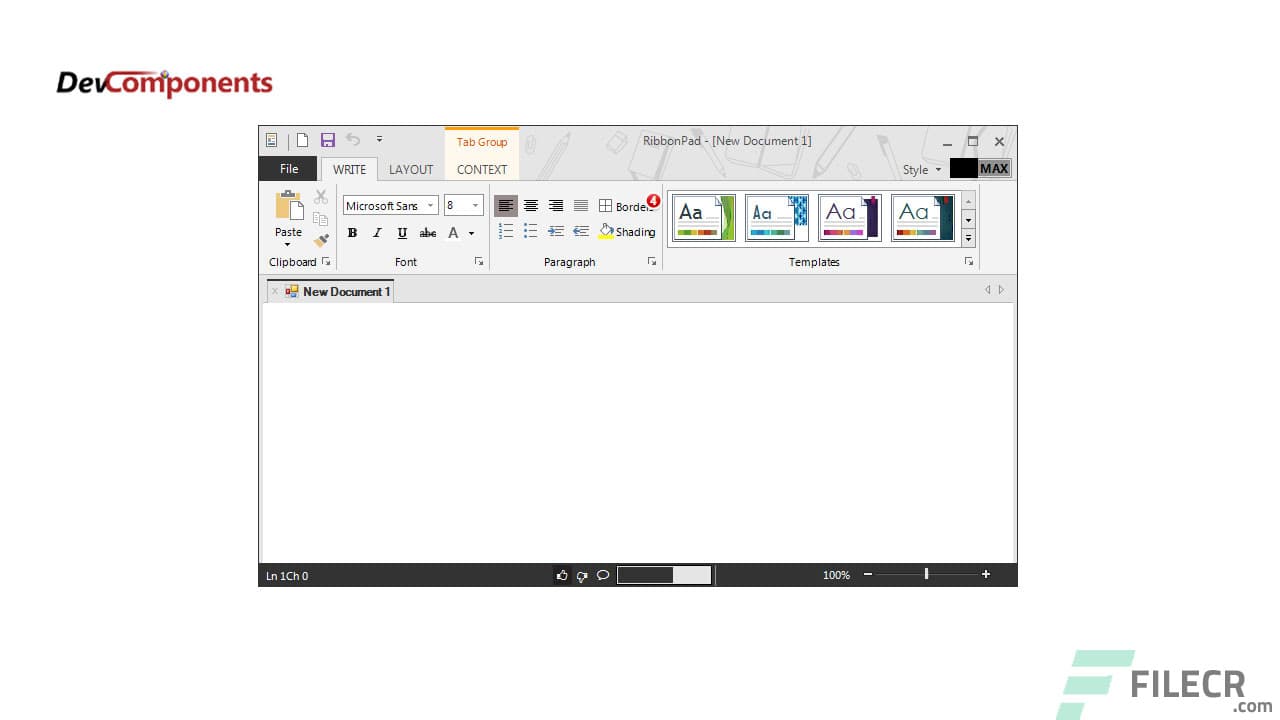The width and height of the screenshot is (1280, 720).
Task: Click the Copy icon in Clipboard group
Action: [320, 218]
